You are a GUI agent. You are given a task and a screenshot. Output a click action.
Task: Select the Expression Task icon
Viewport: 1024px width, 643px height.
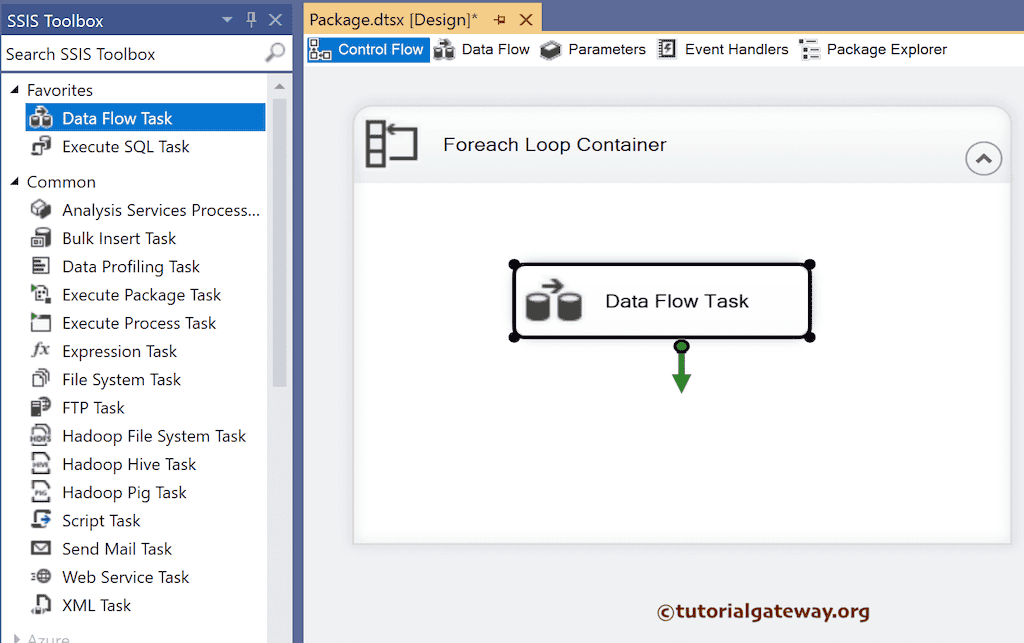(x=40, y=351)
